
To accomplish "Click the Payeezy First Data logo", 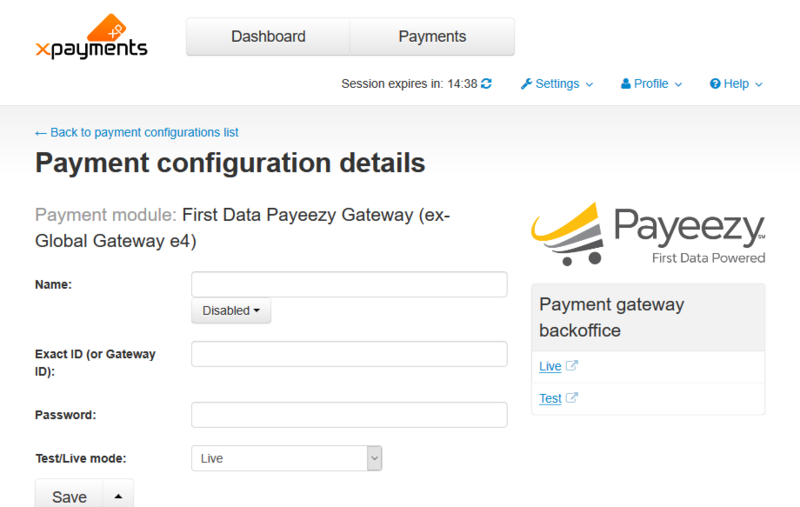I will (x=648, y=234).
